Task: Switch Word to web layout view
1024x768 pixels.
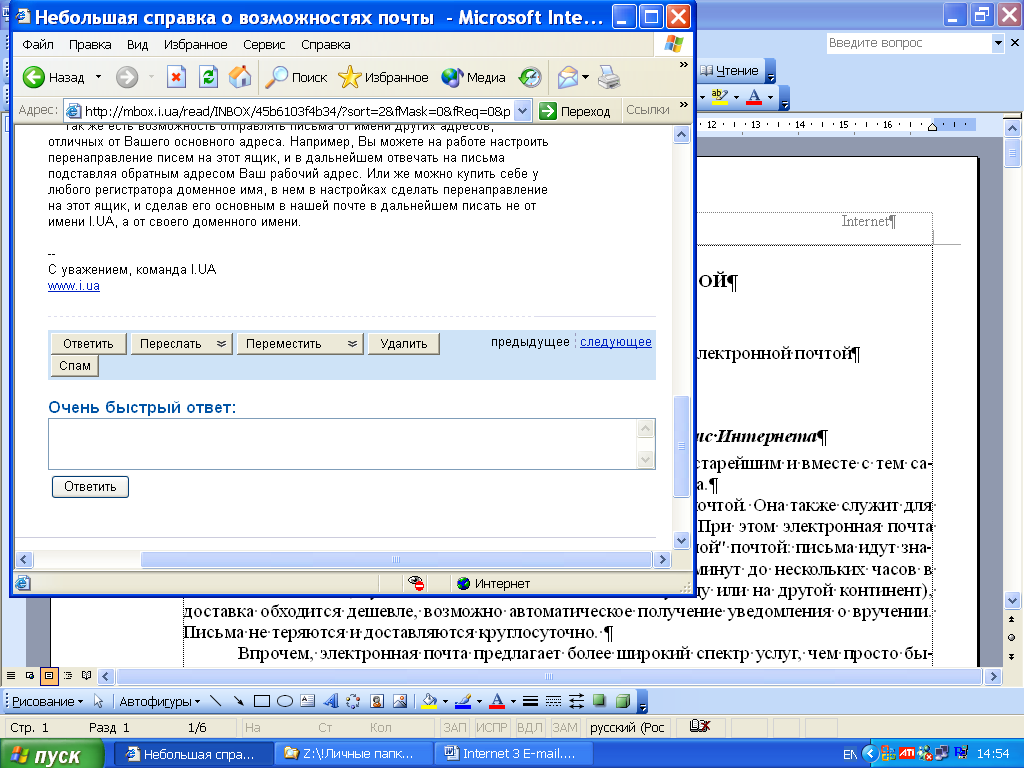Action: click(29, 675)
